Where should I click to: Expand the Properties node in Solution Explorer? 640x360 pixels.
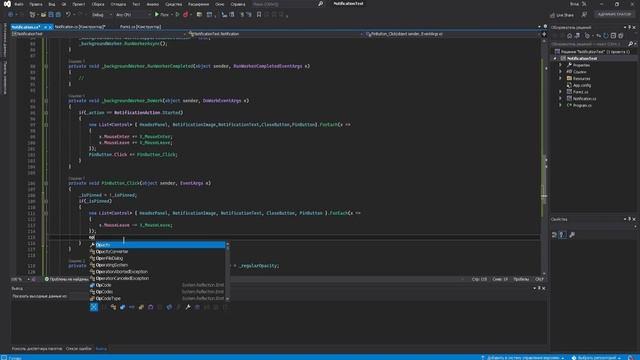(560, 65)
